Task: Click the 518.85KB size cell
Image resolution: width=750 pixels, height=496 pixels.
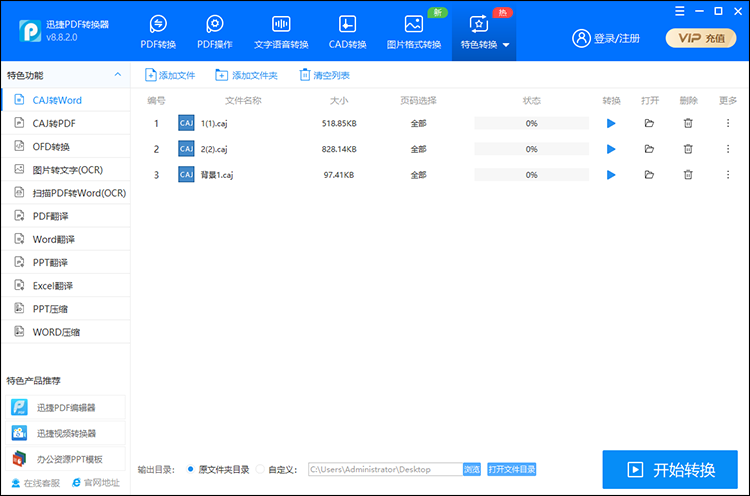Action: (339, 123)
